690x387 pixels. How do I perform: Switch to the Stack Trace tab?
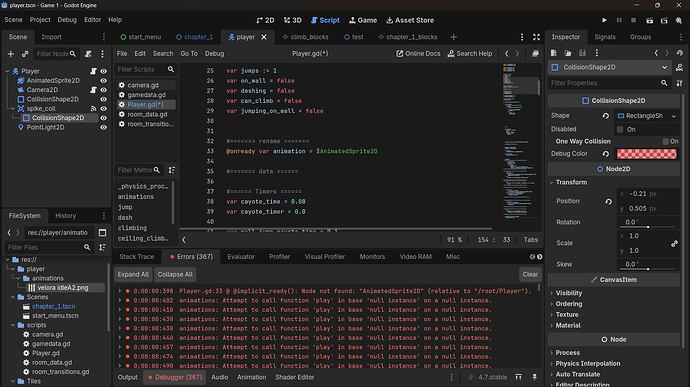pyautogui.click(x=137, y=257)
